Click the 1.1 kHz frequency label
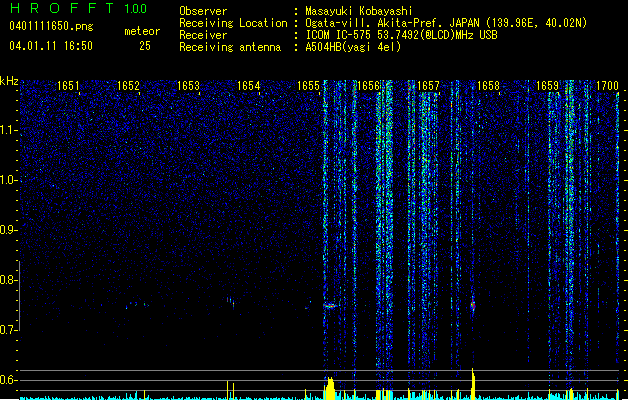Viewport: 629px width, 400px height. click(8, 130)
